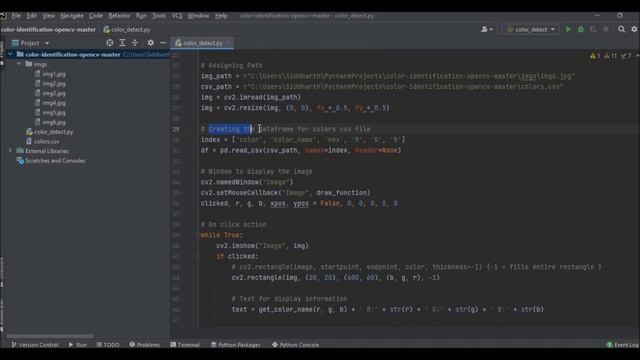The image size is (640, 360).
Task: Click the 'index =' code line
Action: coord(303,140)
